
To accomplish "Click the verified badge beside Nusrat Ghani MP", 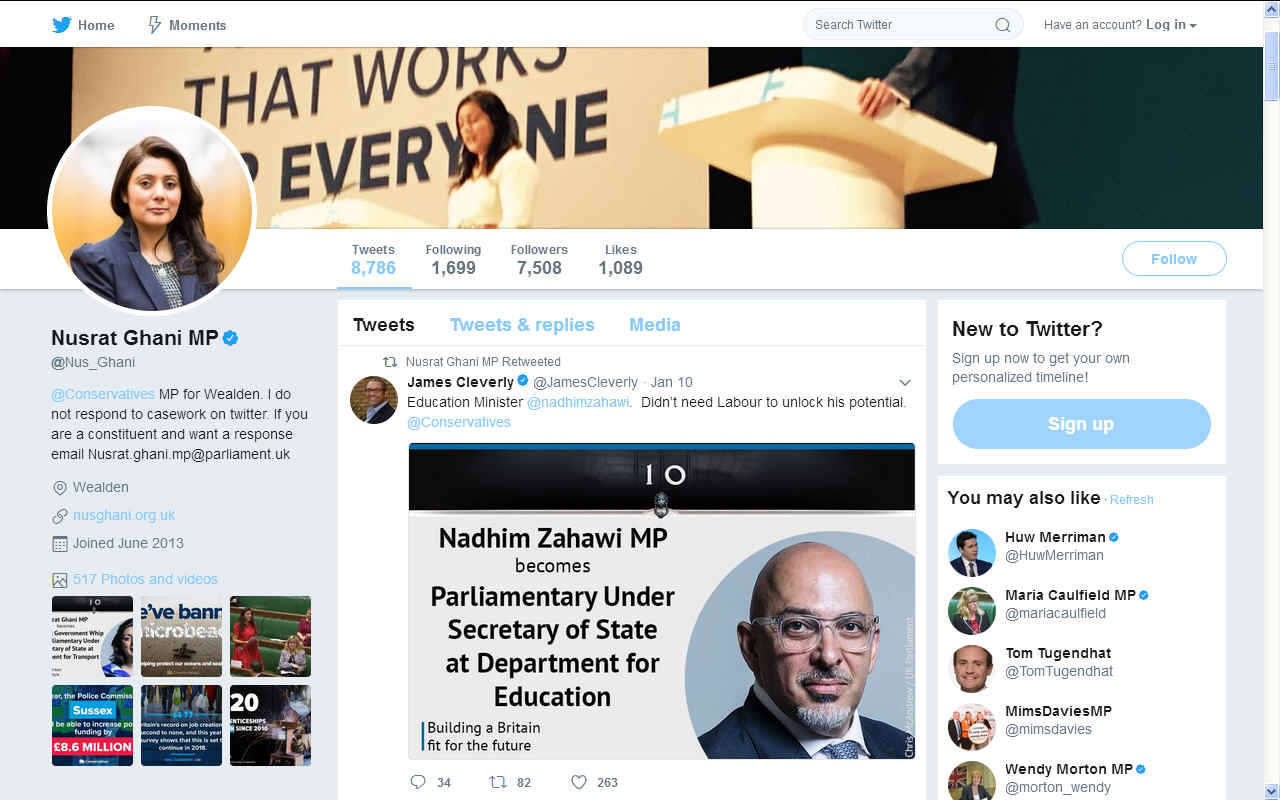I will click(230, 338).
